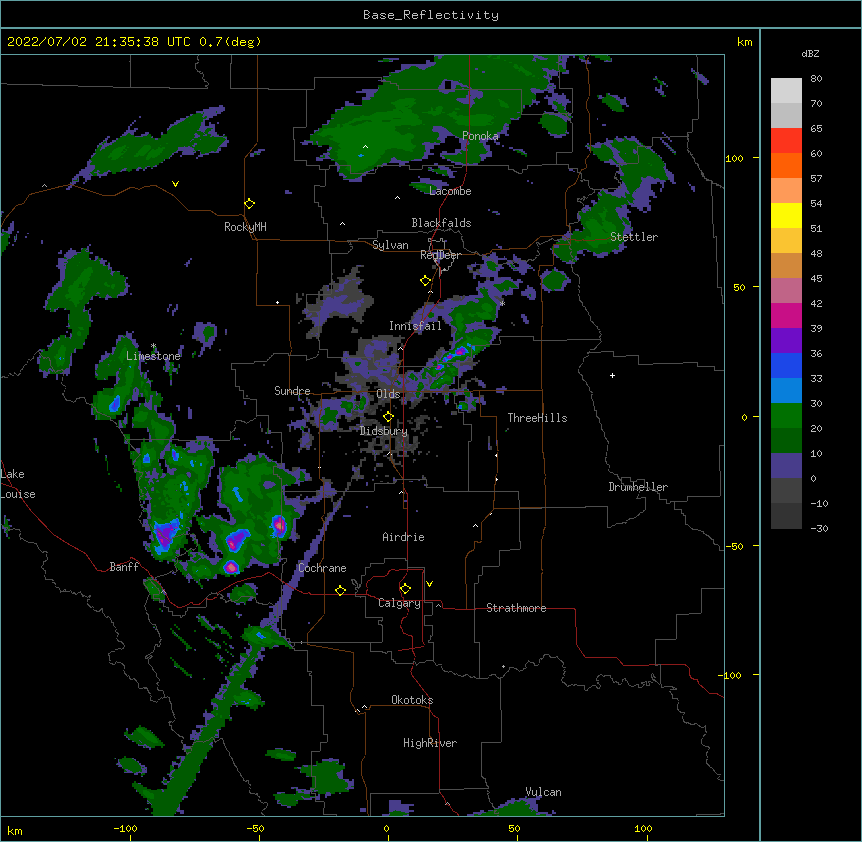Select the blue 33-36 dBZ legend swatch

(x=786, y=366)
